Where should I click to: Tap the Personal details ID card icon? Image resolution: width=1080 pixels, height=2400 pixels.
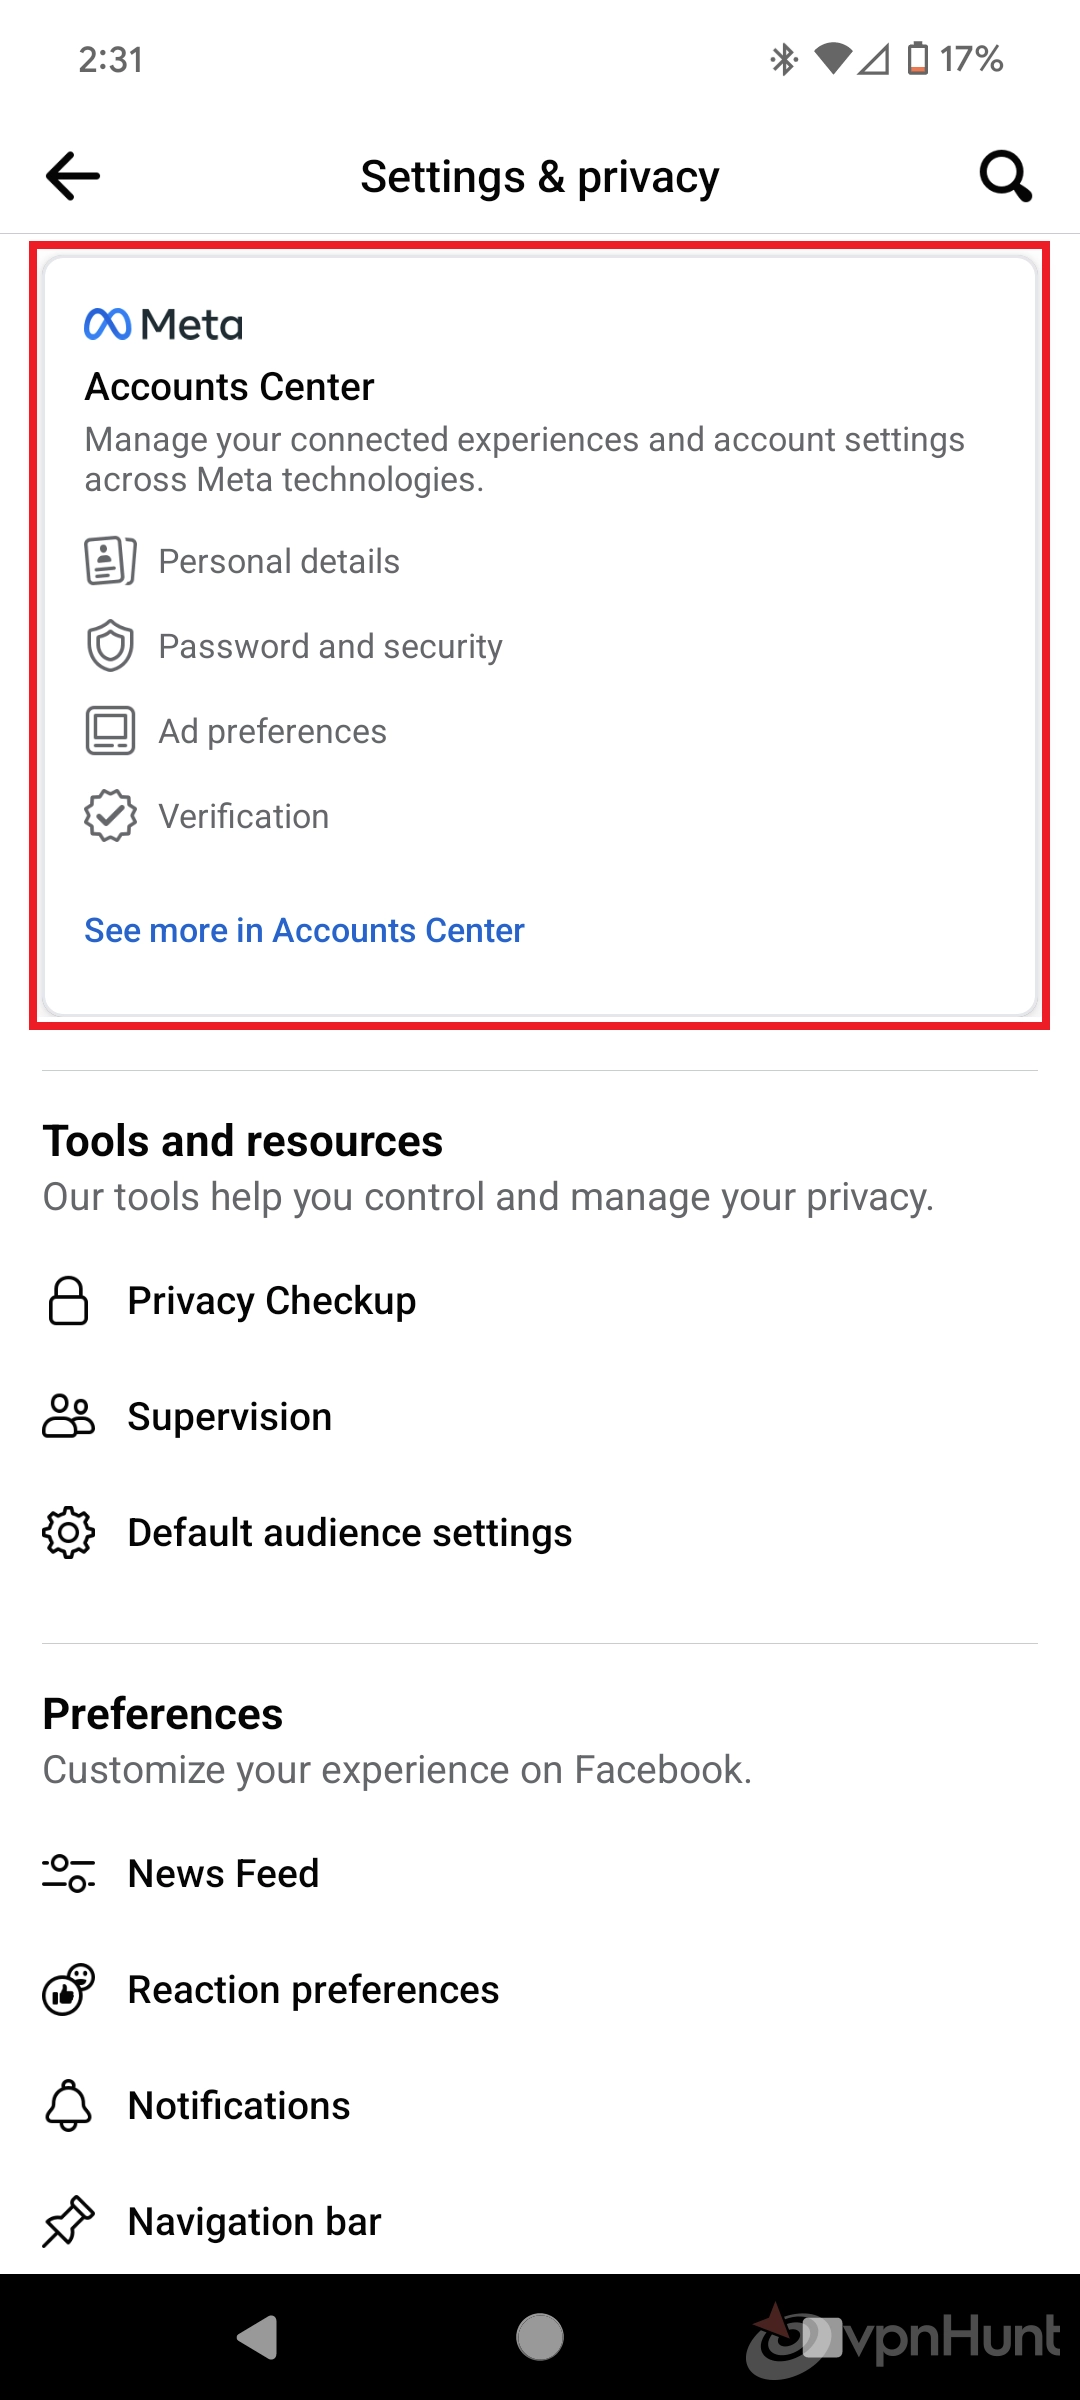(110, 561)
